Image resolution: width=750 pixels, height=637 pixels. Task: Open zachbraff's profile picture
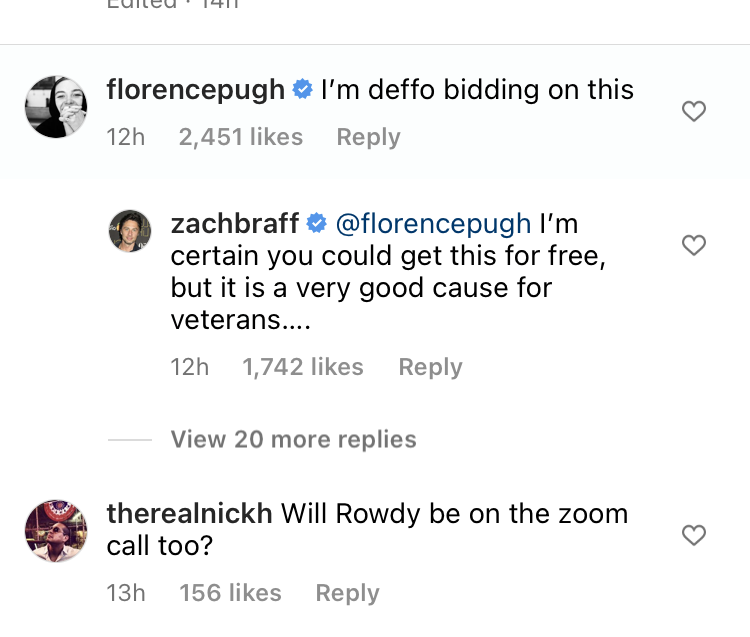[129, 231]
